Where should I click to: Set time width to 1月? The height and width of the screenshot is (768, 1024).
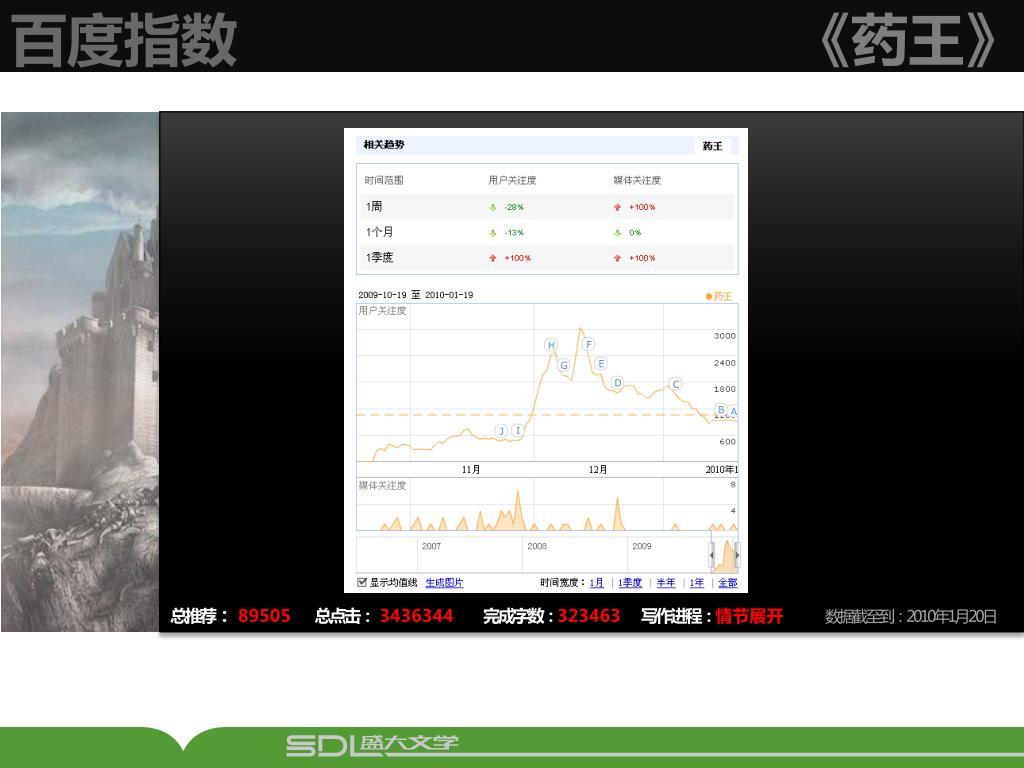[596, 583]
